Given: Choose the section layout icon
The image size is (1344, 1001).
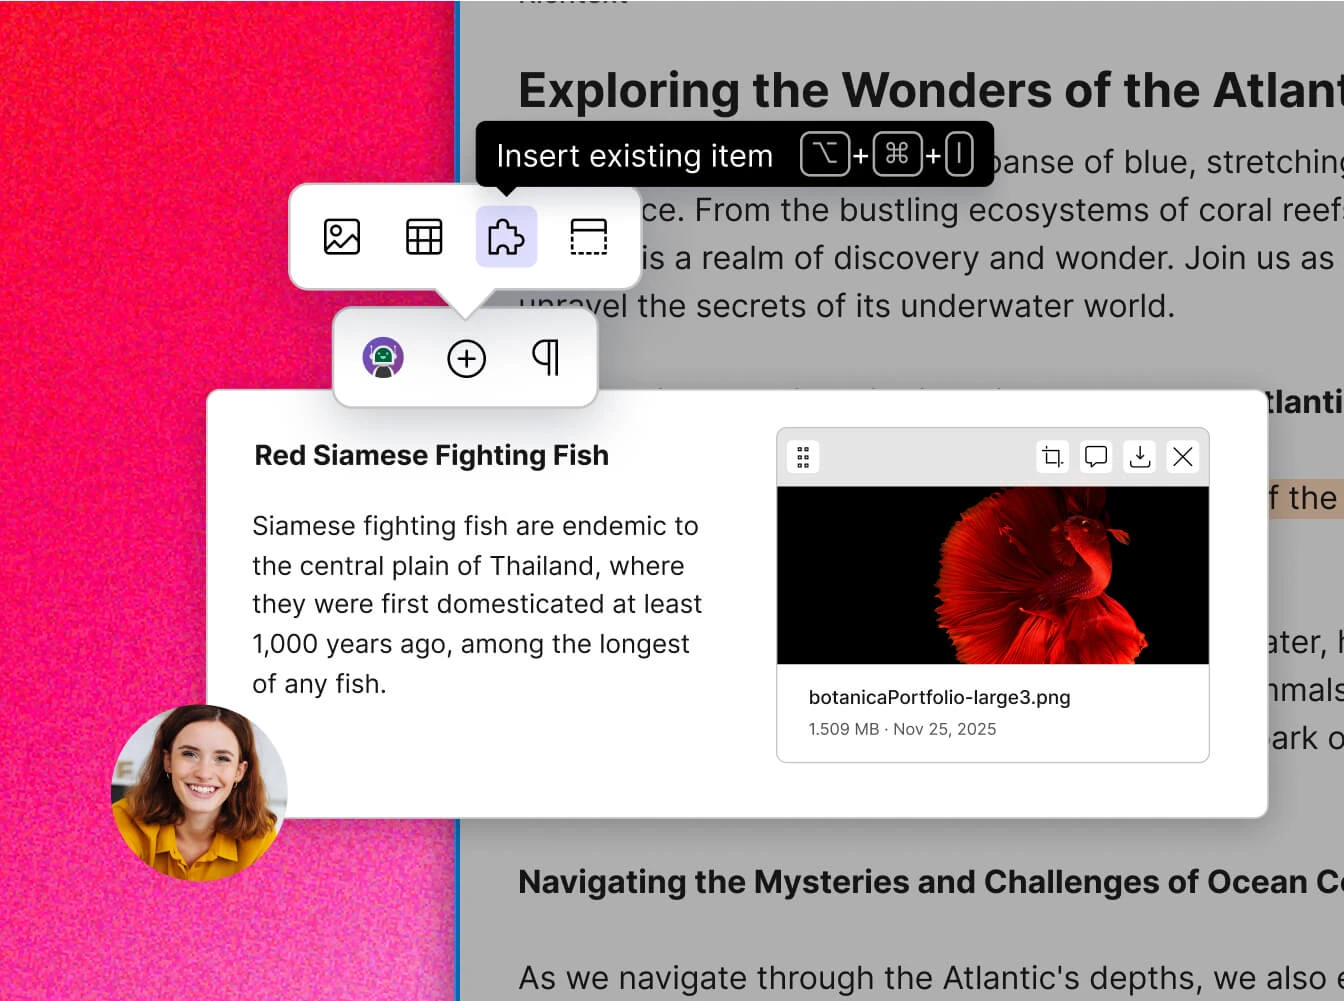Looking at the screenshot, I should tap(588, 237).
